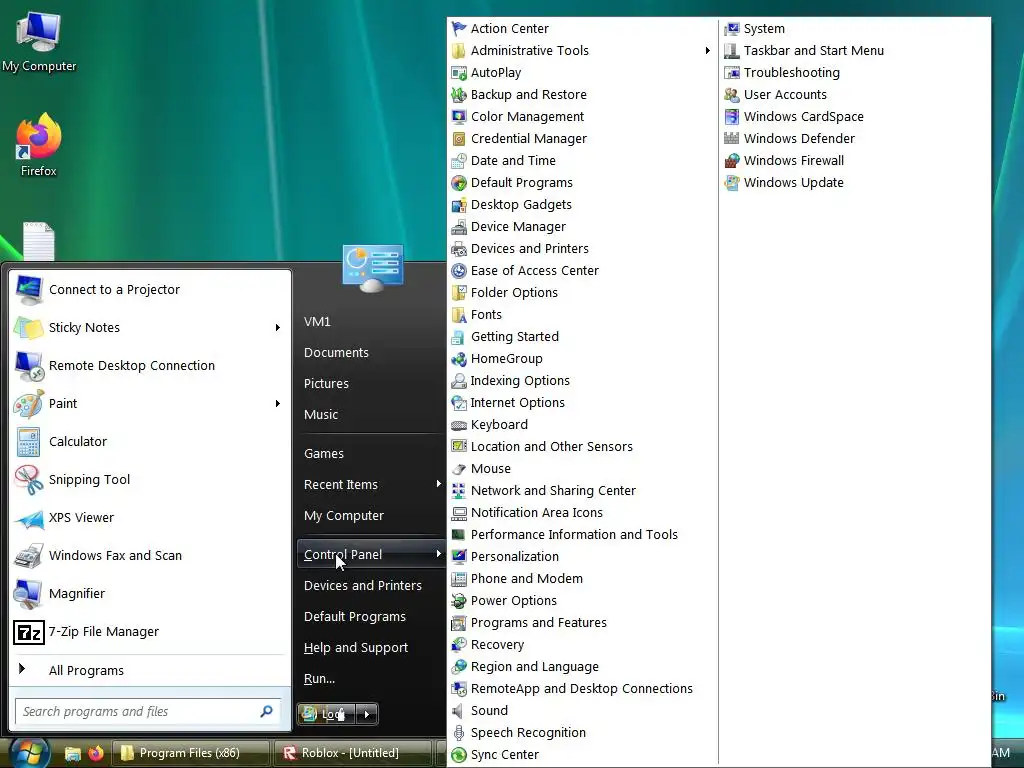
Task: Click the AutoPlay icon
Action: [x=459, y=73]
